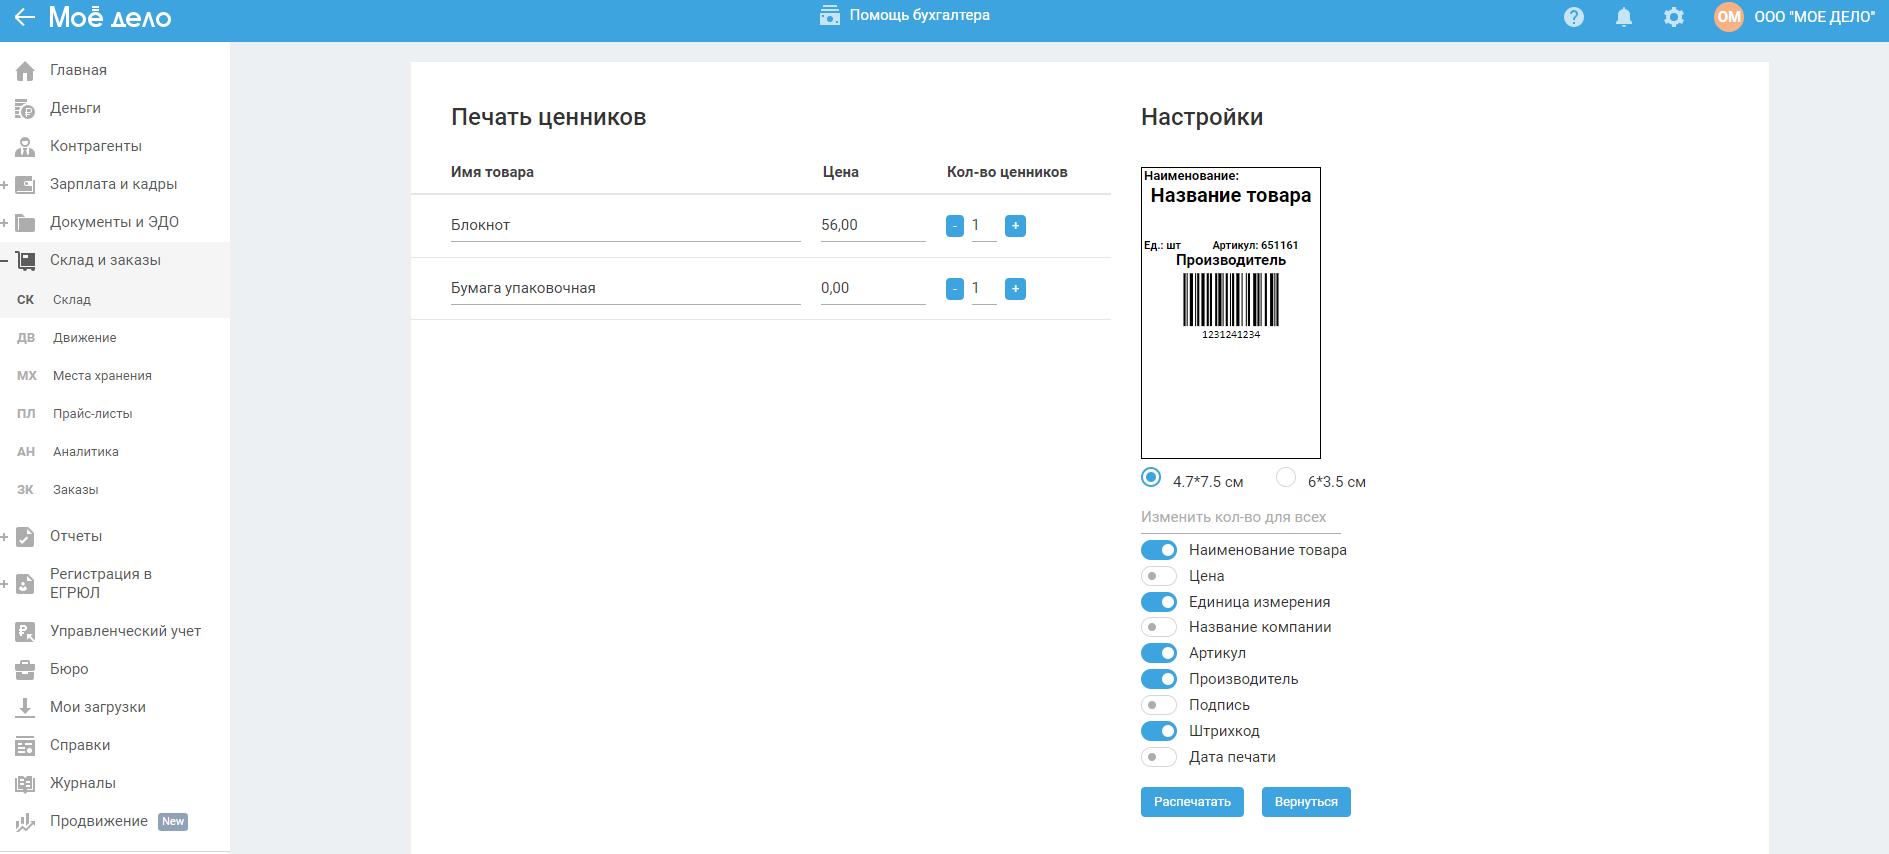Open settings gear icon in header

tap(1673, 17)
